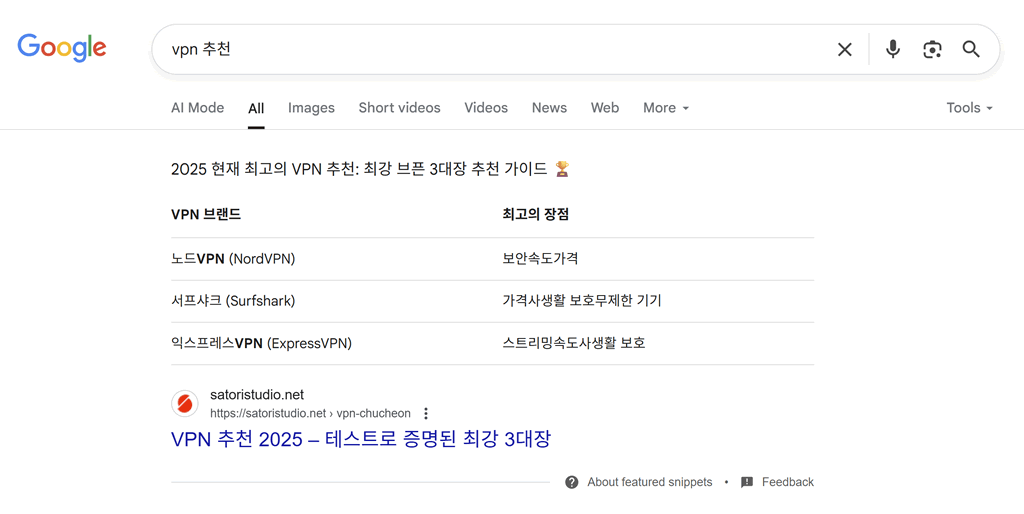Click the '보안속도가격' cell

click(x=540, y=259)
